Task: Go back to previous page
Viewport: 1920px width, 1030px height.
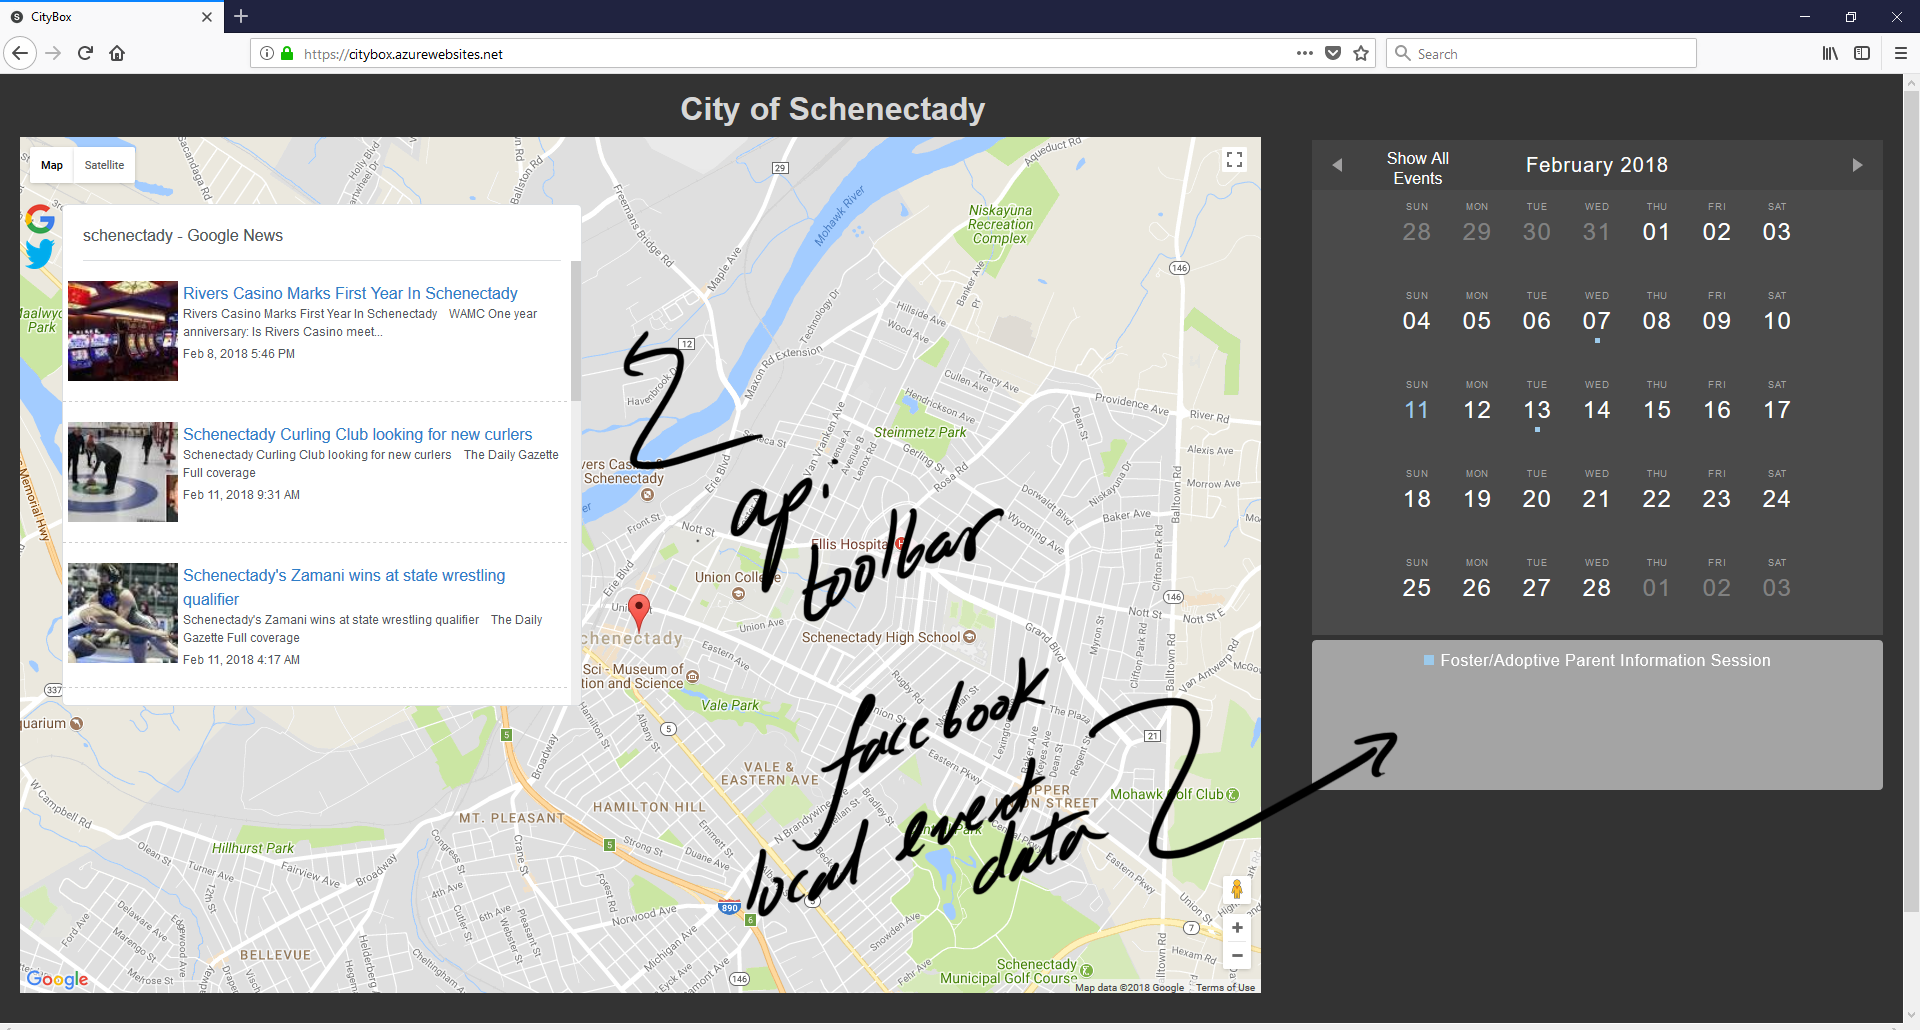Action: click(20, 53)
